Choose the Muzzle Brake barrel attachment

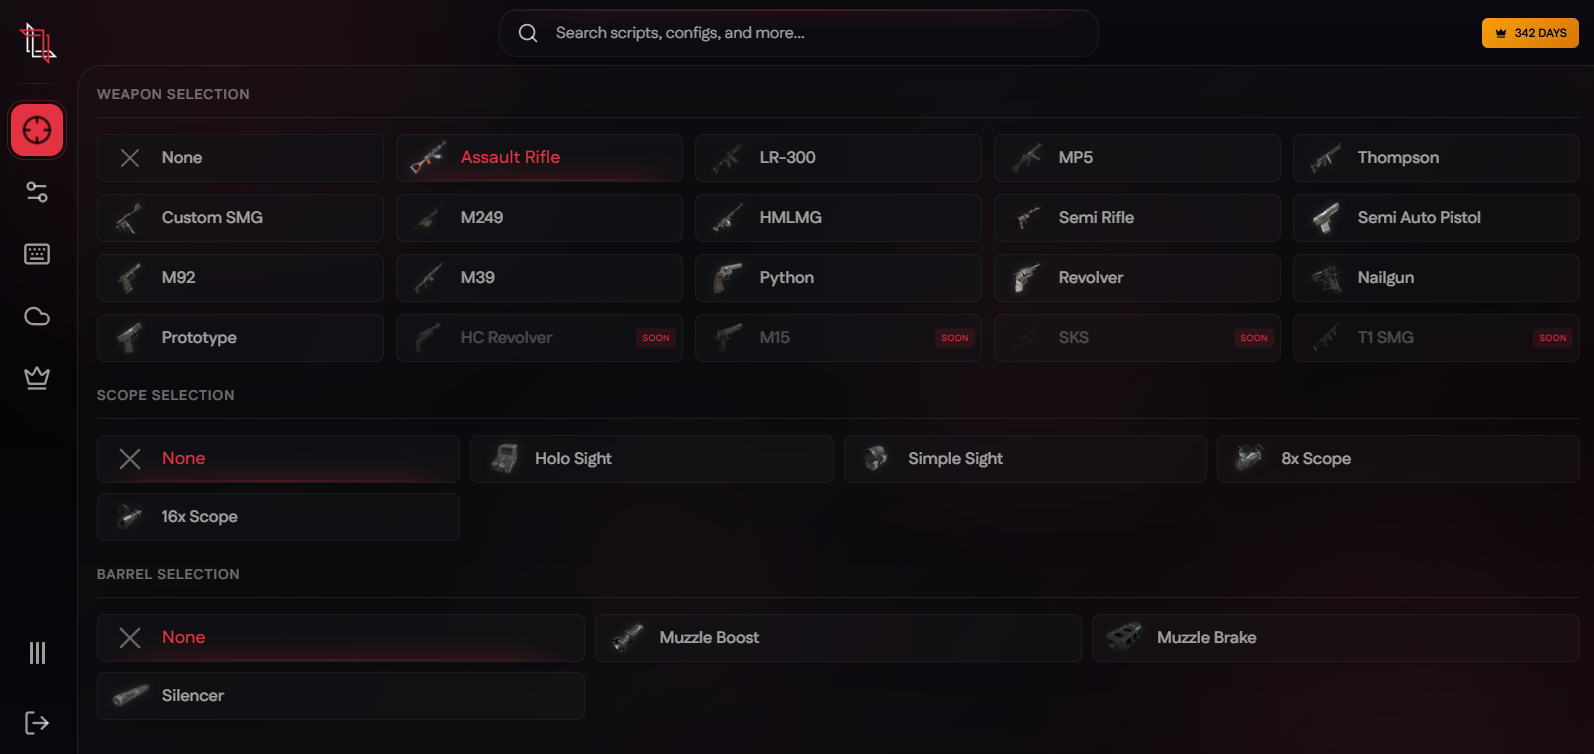pos(1335,638)
